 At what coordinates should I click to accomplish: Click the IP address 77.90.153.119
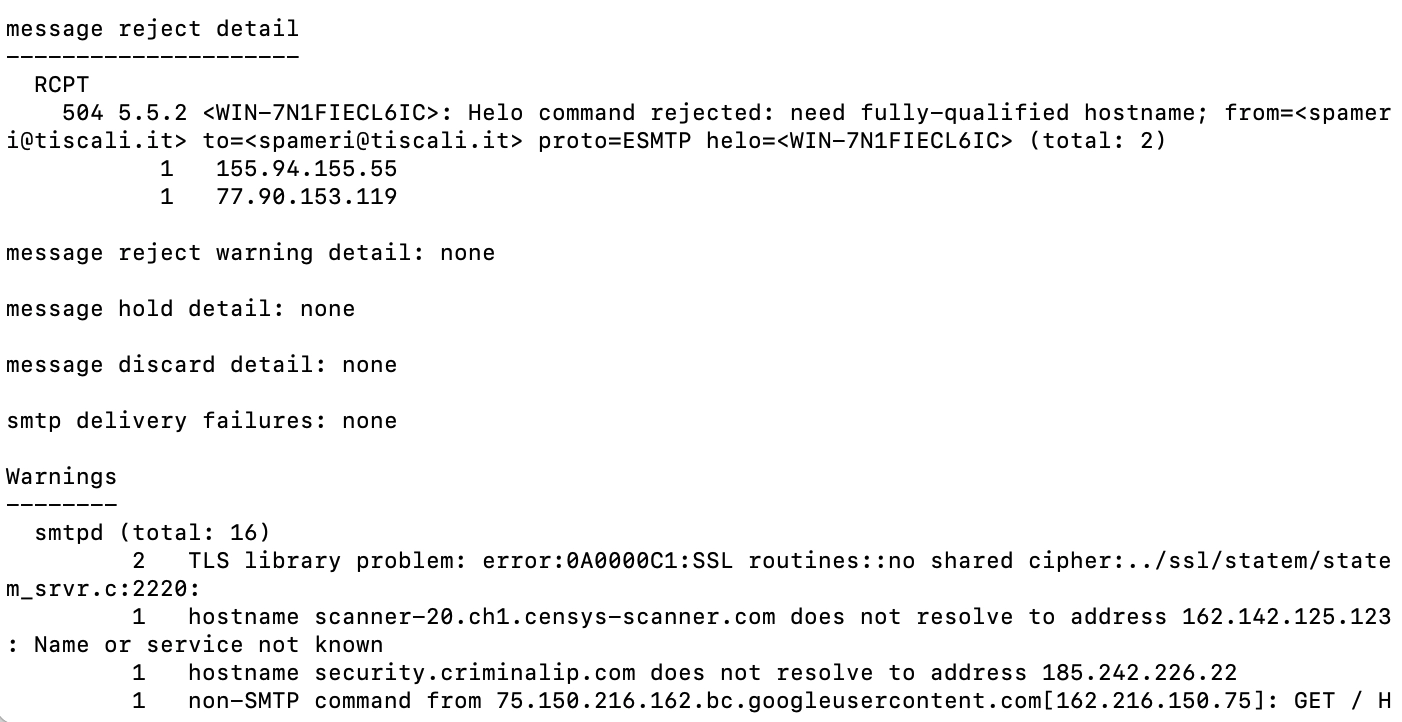(306, 197)
